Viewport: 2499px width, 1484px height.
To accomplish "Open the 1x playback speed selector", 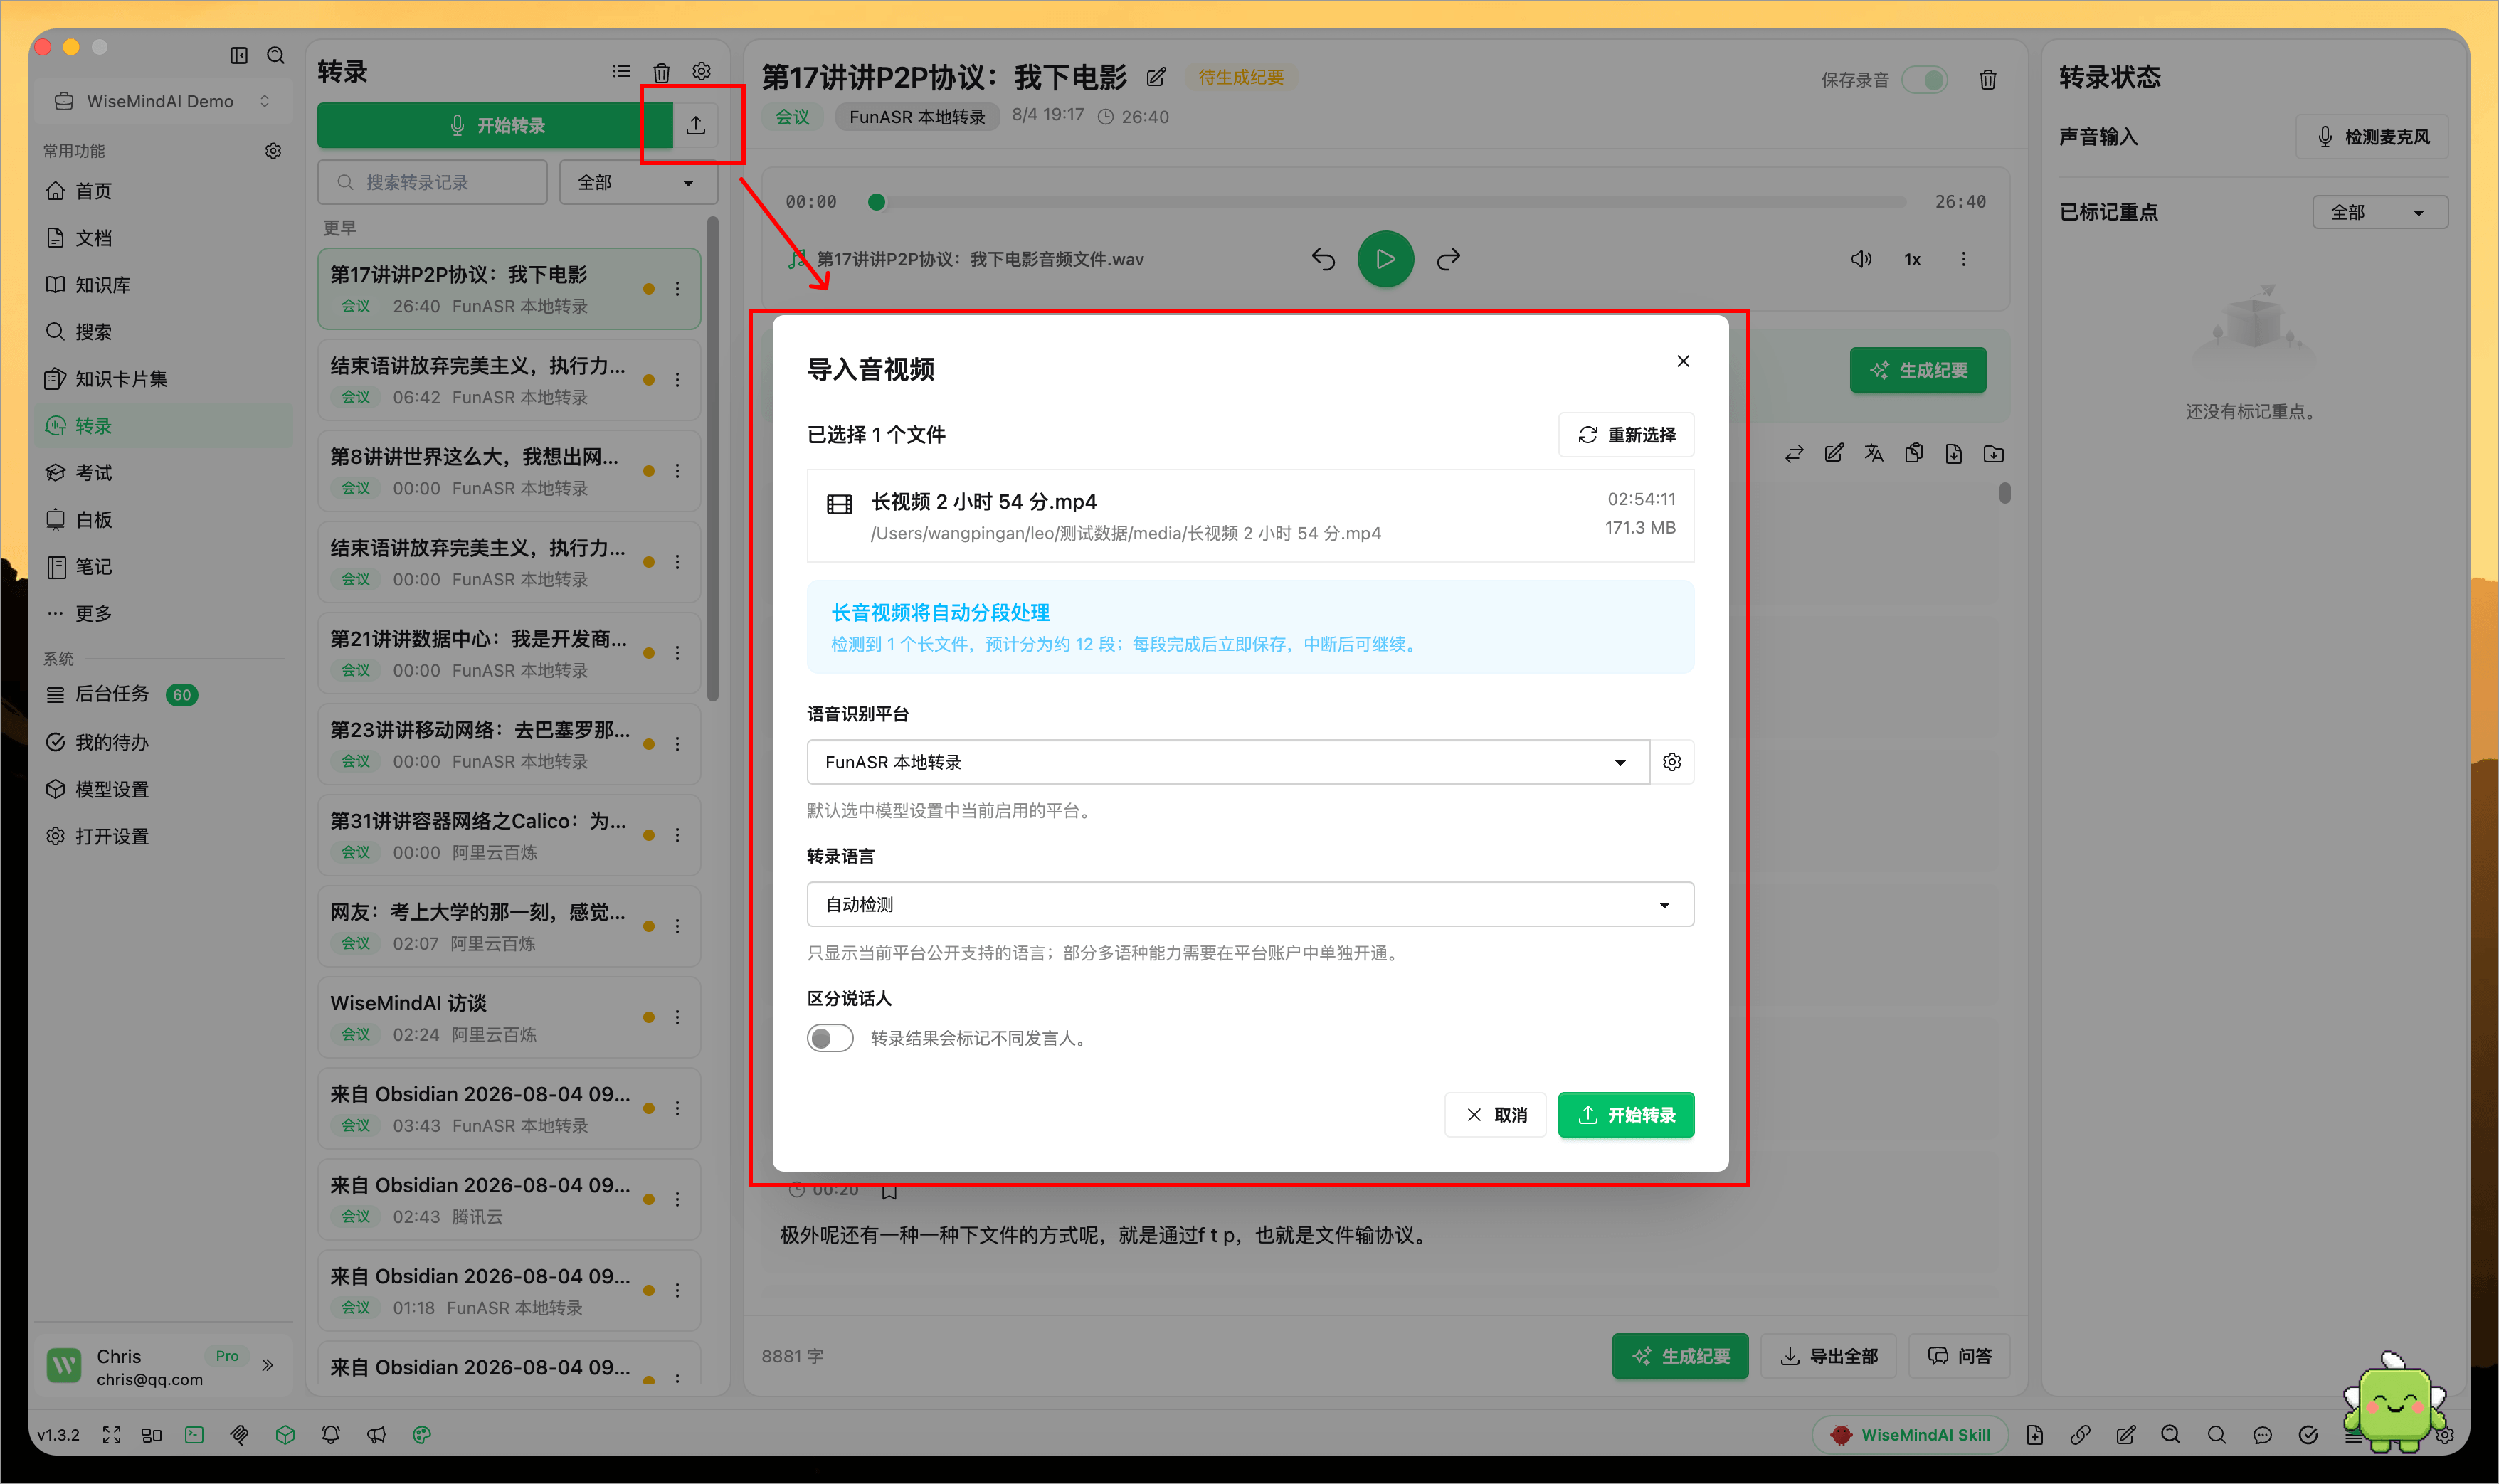I will 1912,259.
